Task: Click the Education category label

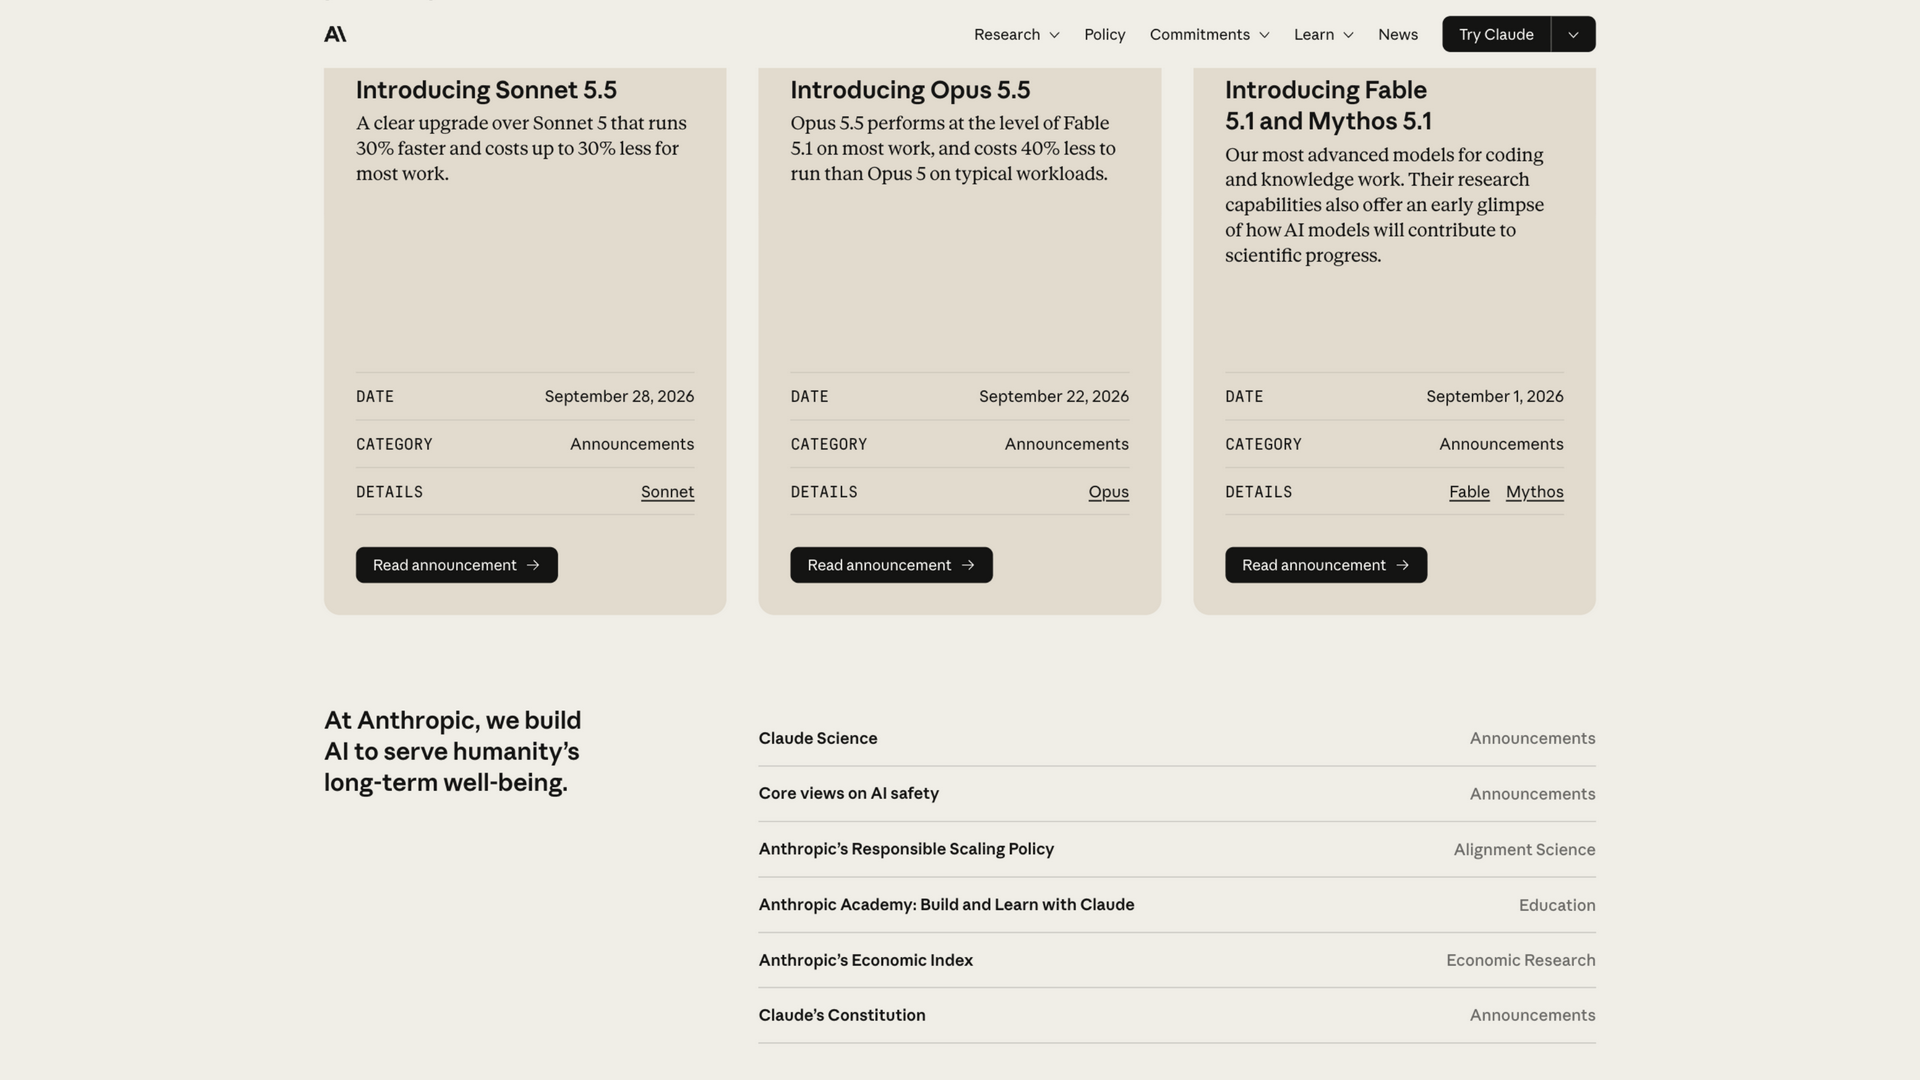Action: [x=1557, y=905]
